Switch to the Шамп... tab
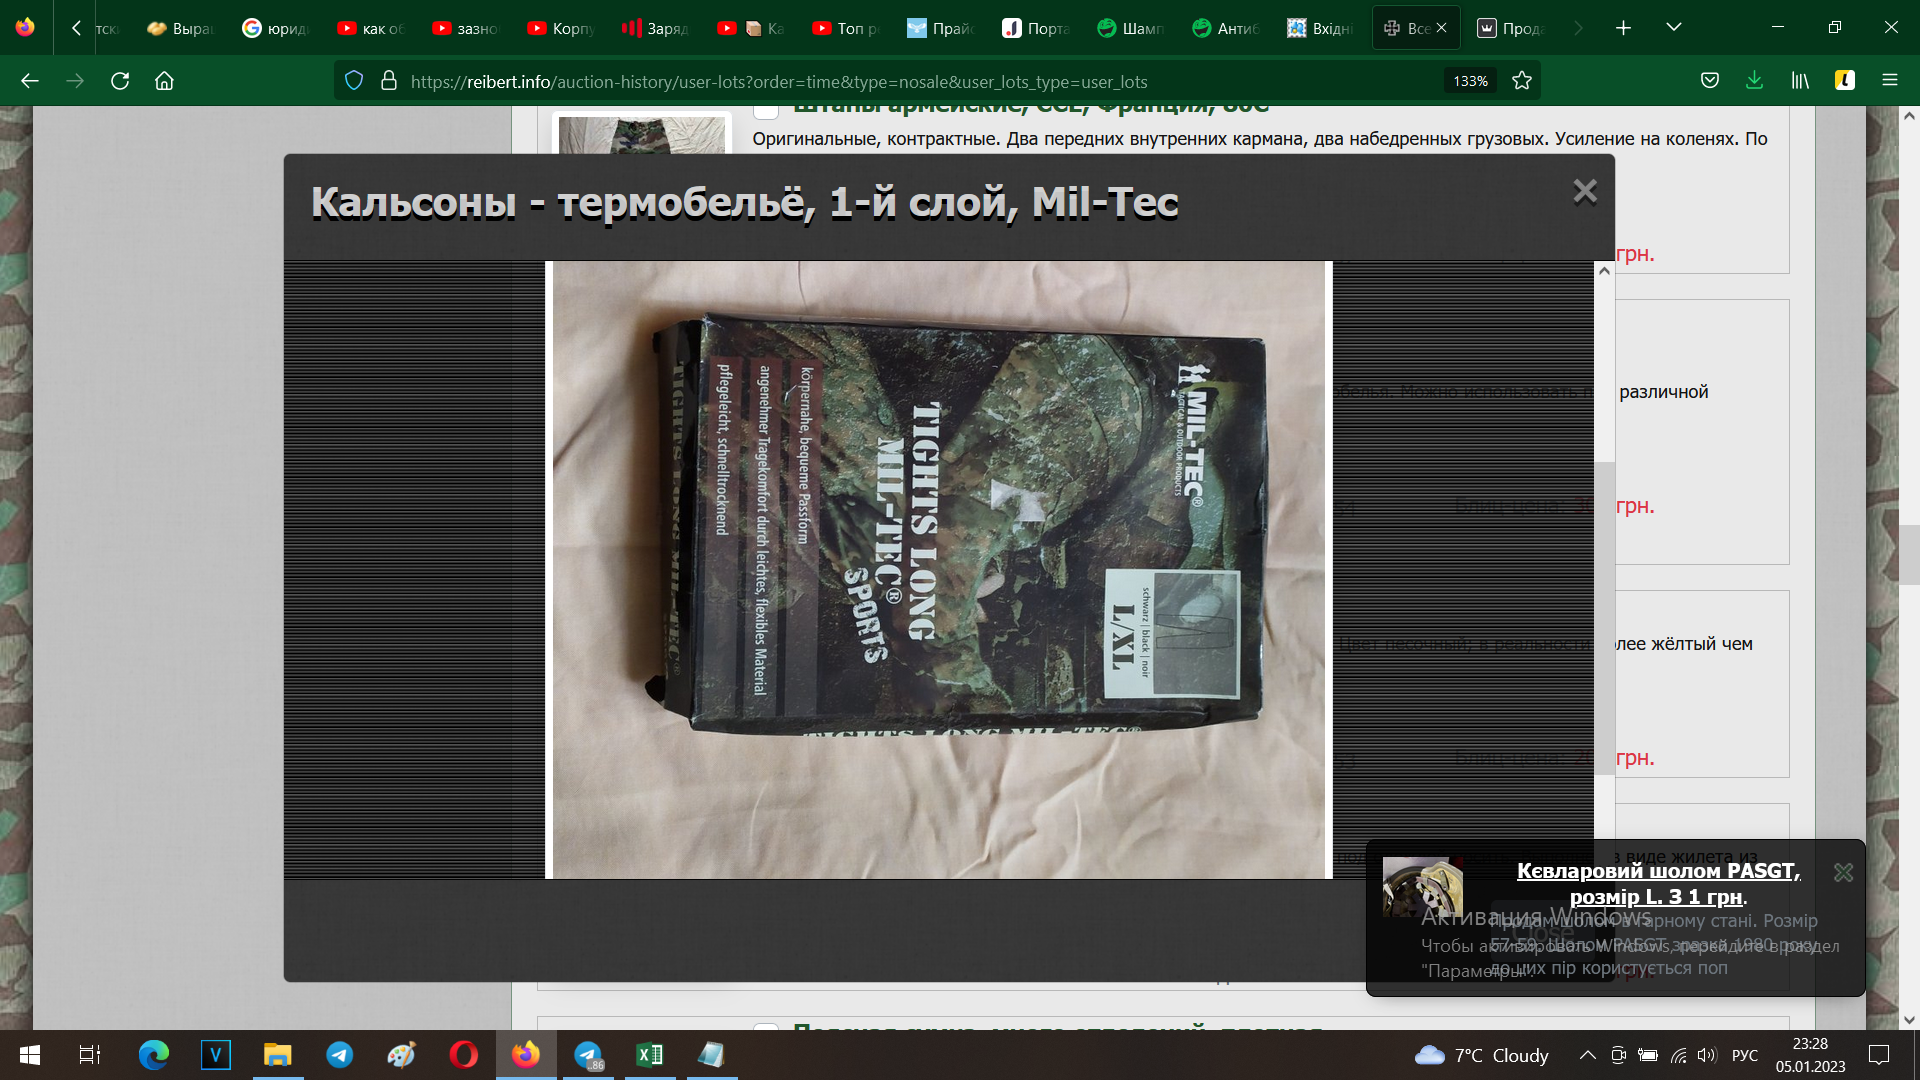The width and height of the screenshot is (1920, 1080). (1131, 28)
